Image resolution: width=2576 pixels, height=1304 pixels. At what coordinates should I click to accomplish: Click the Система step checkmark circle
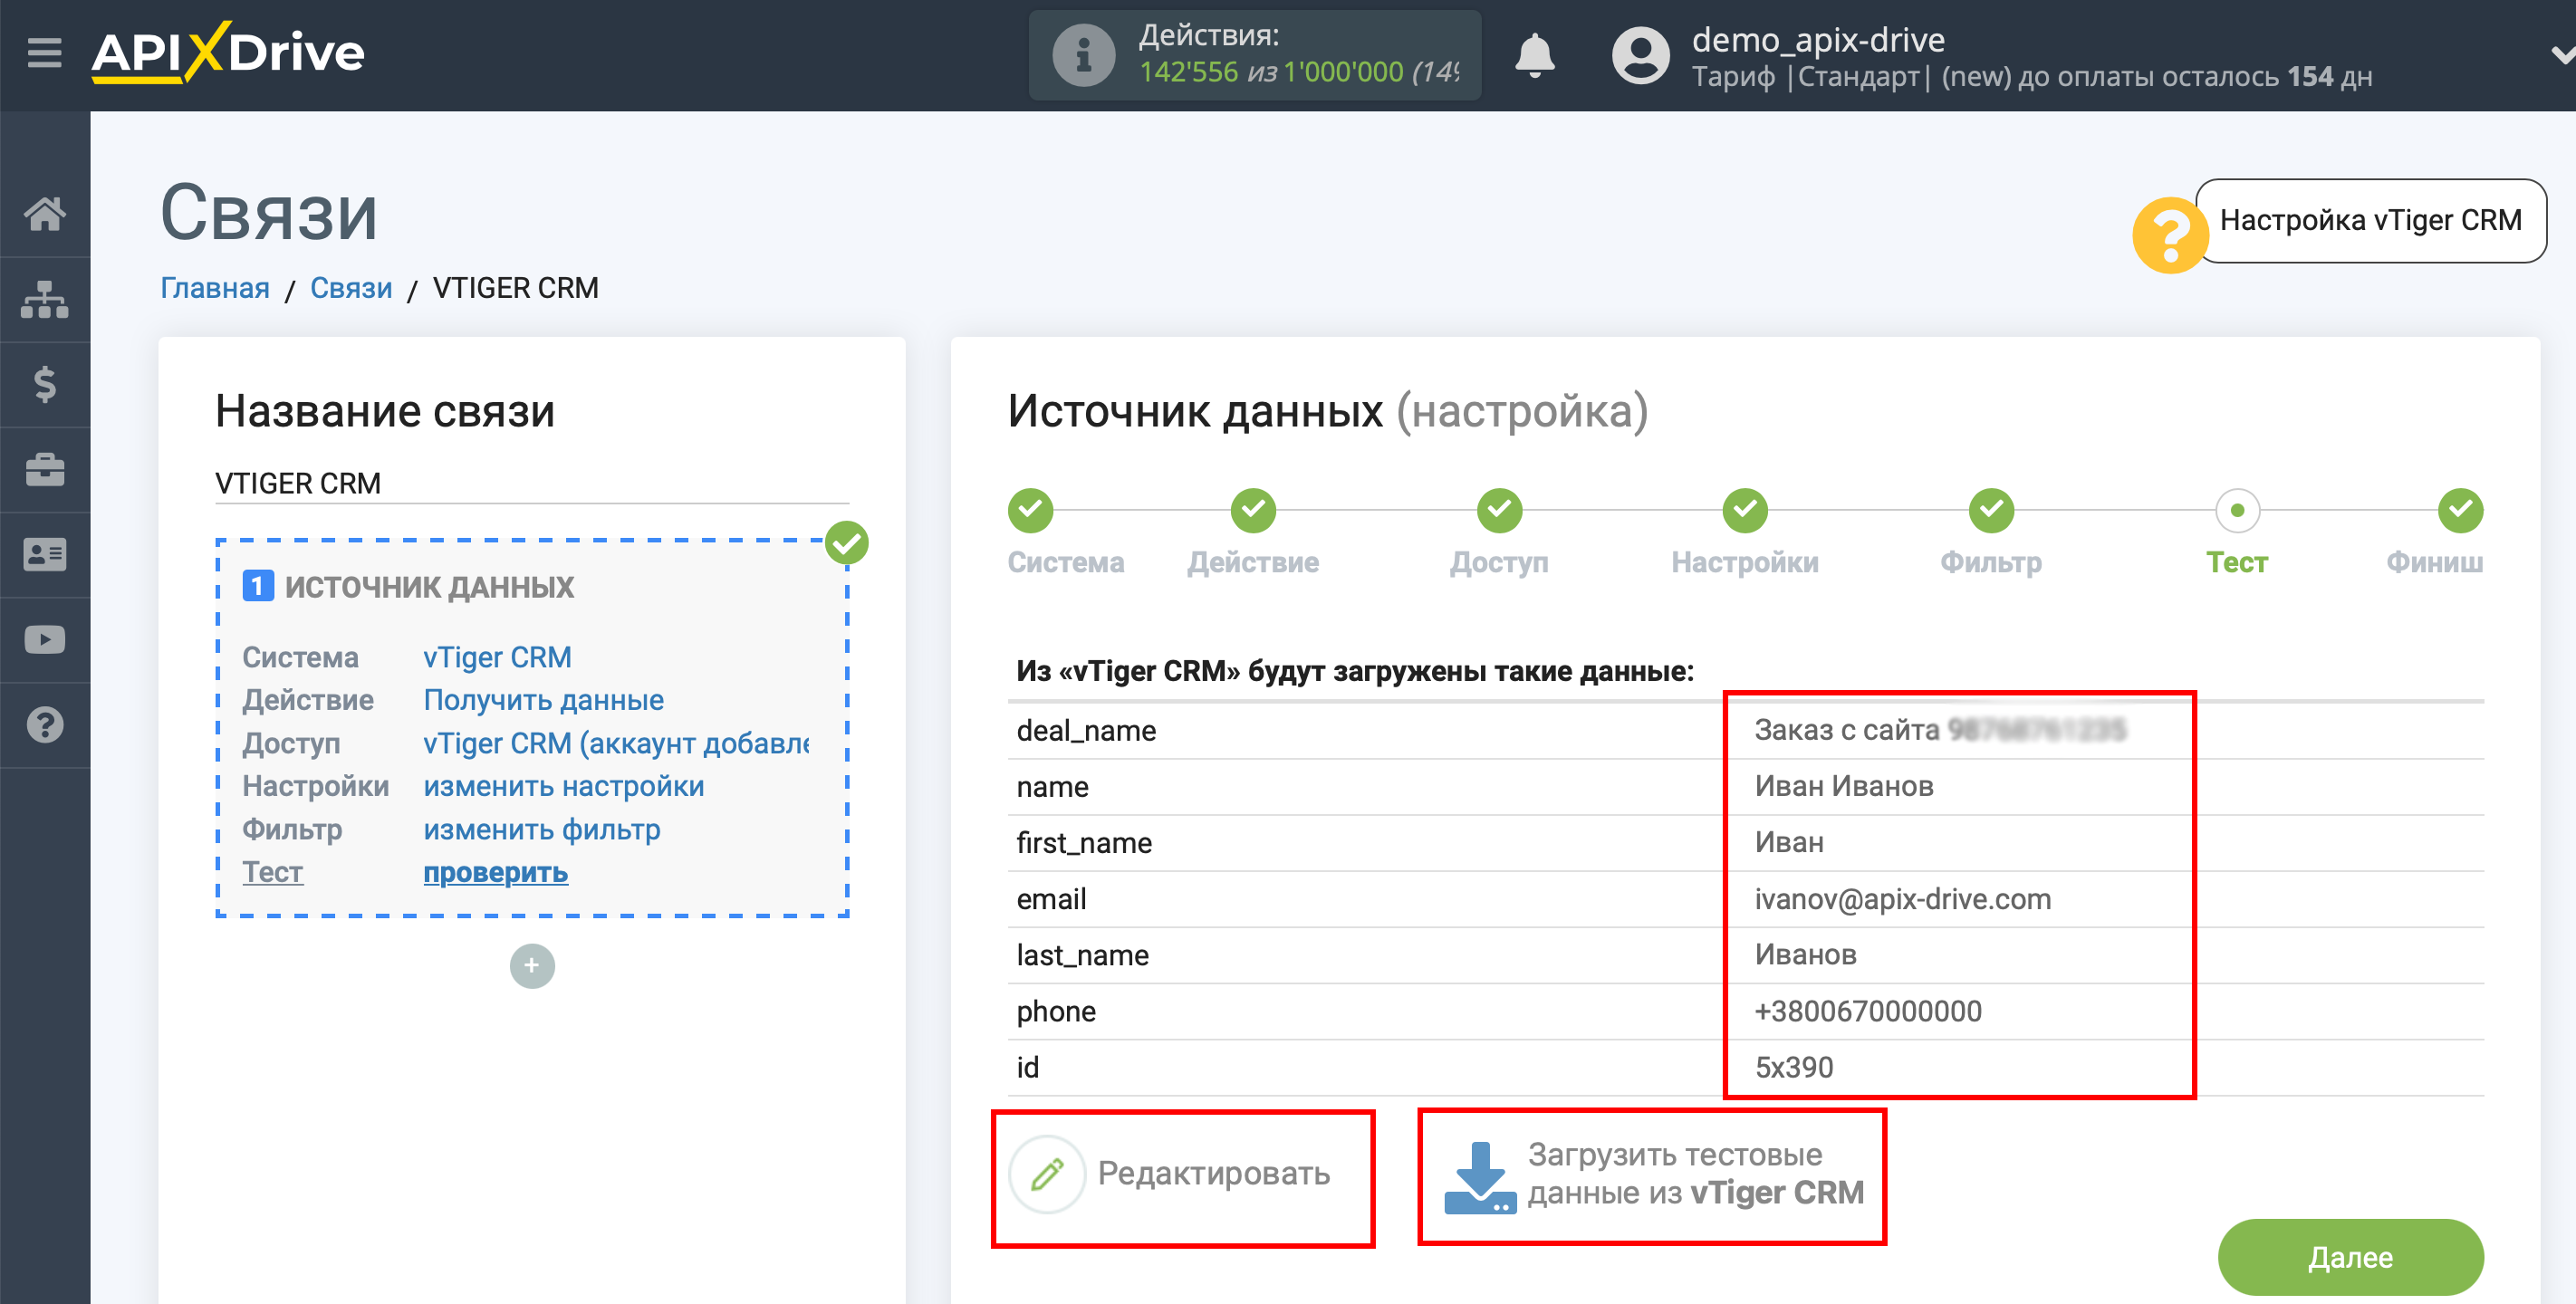[x=1030, y=511]
